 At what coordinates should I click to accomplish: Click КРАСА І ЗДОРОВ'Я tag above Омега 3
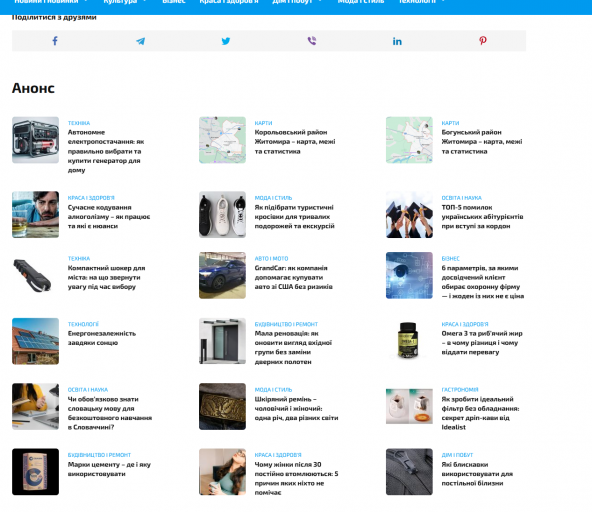click(x=465, y=324)
